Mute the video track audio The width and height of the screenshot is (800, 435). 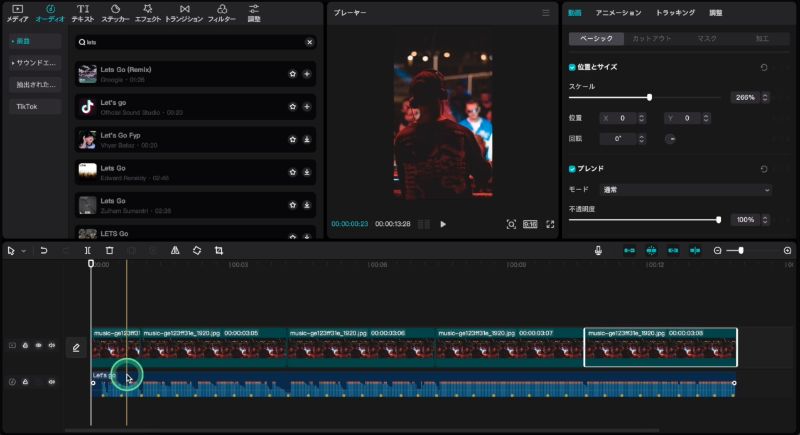[52, 345]
